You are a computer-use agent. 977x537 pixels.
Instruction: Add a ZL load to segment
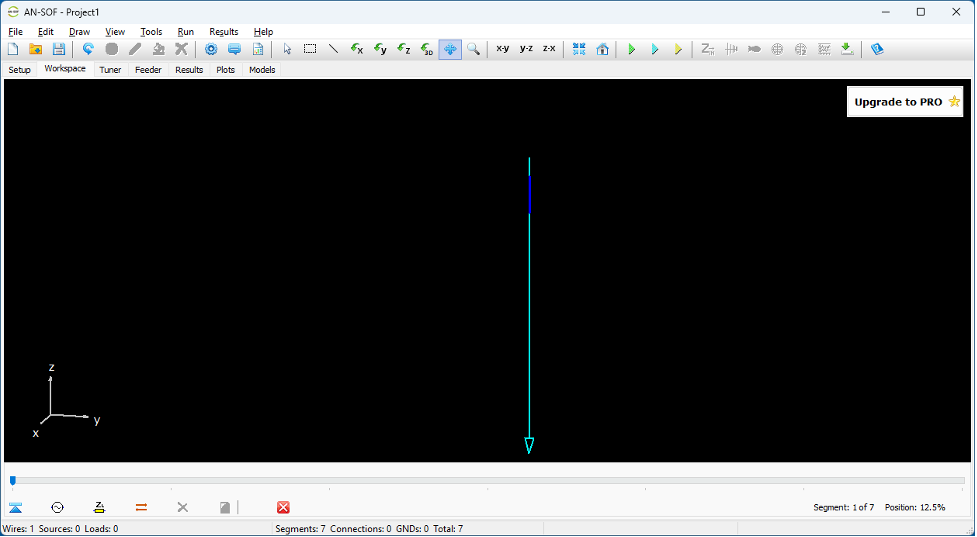click(99, 508)
